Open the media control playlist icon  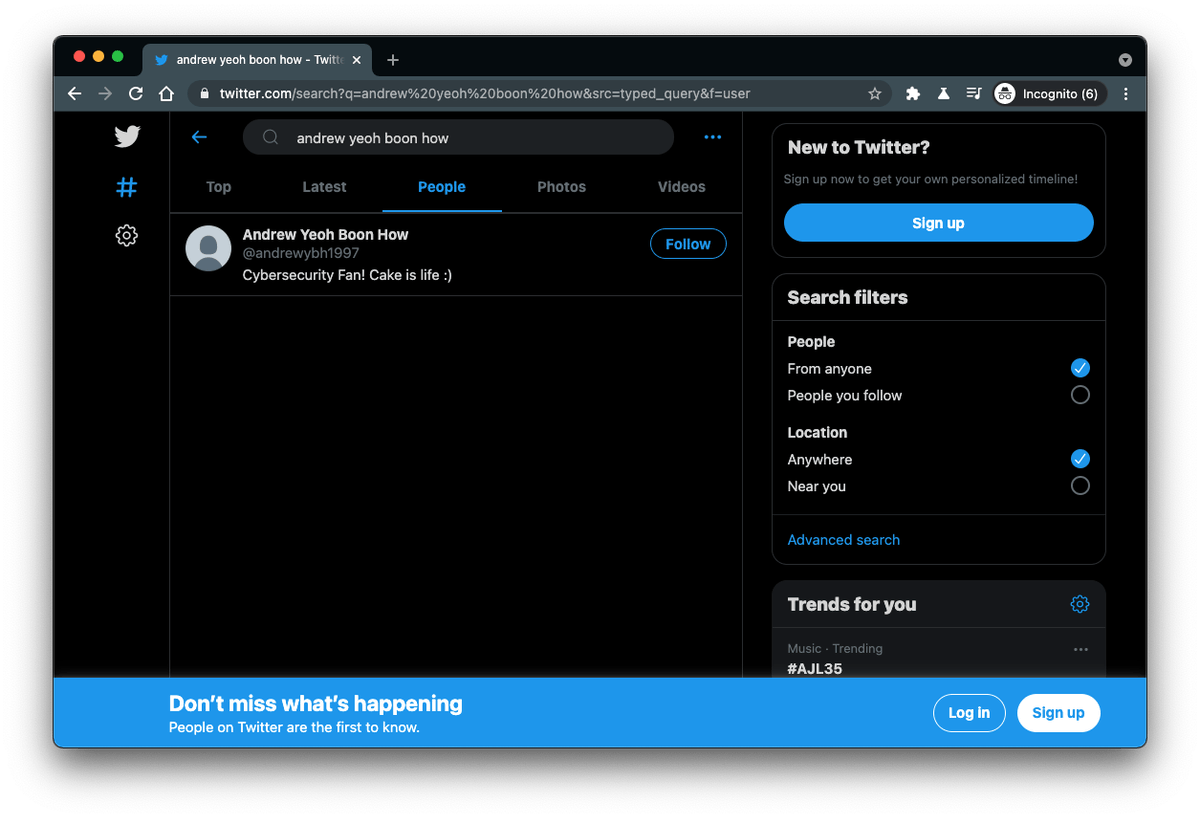tap(973, 94)
